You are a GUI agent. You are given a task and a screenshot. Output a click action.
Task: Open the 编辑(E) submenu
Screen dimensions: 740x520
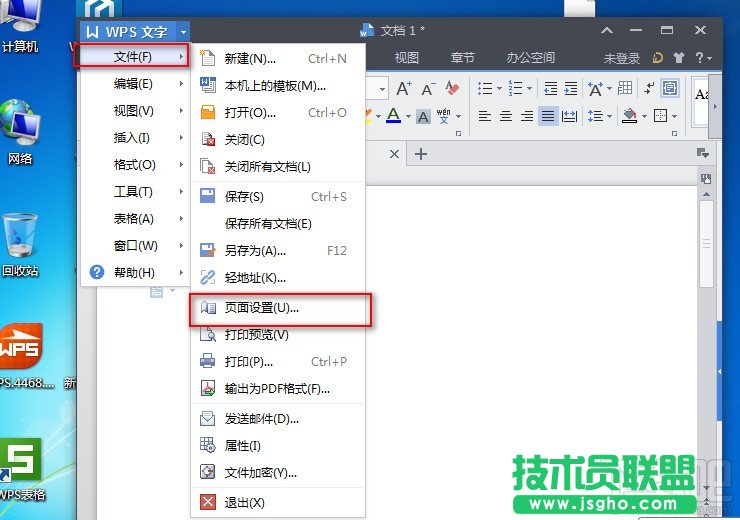(x=134, y=84)
